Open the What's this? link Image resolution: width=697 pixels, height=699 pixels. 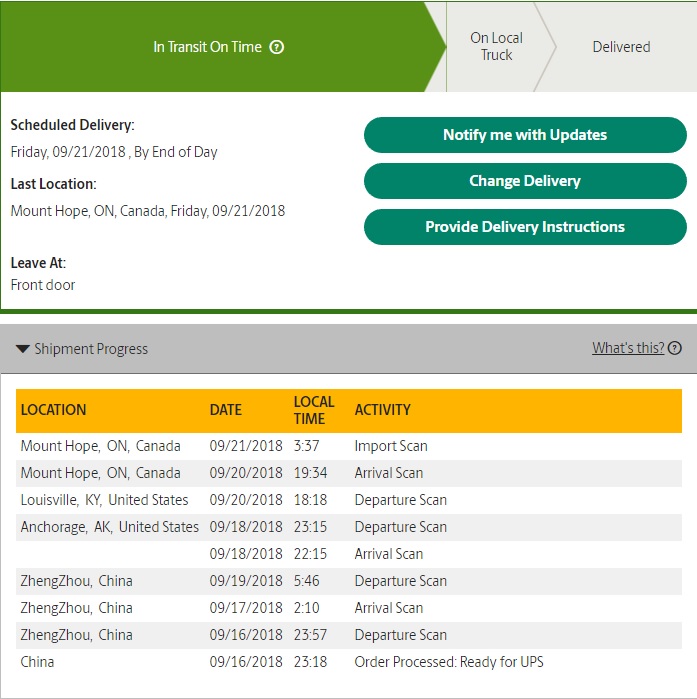[x=628, y=348]
